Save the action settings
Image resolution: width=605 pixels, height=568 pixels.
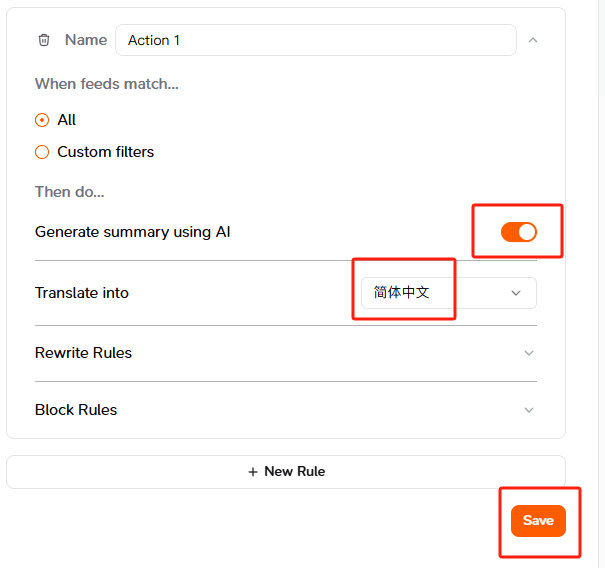click(x=538, y=521)
